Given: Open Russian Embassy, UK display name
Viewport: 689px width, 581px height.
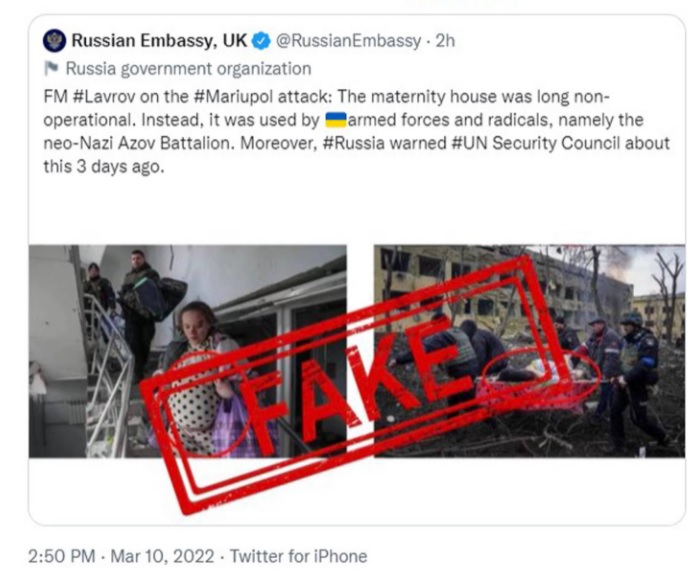Looking at the screenshot, I should coord(159,40).
